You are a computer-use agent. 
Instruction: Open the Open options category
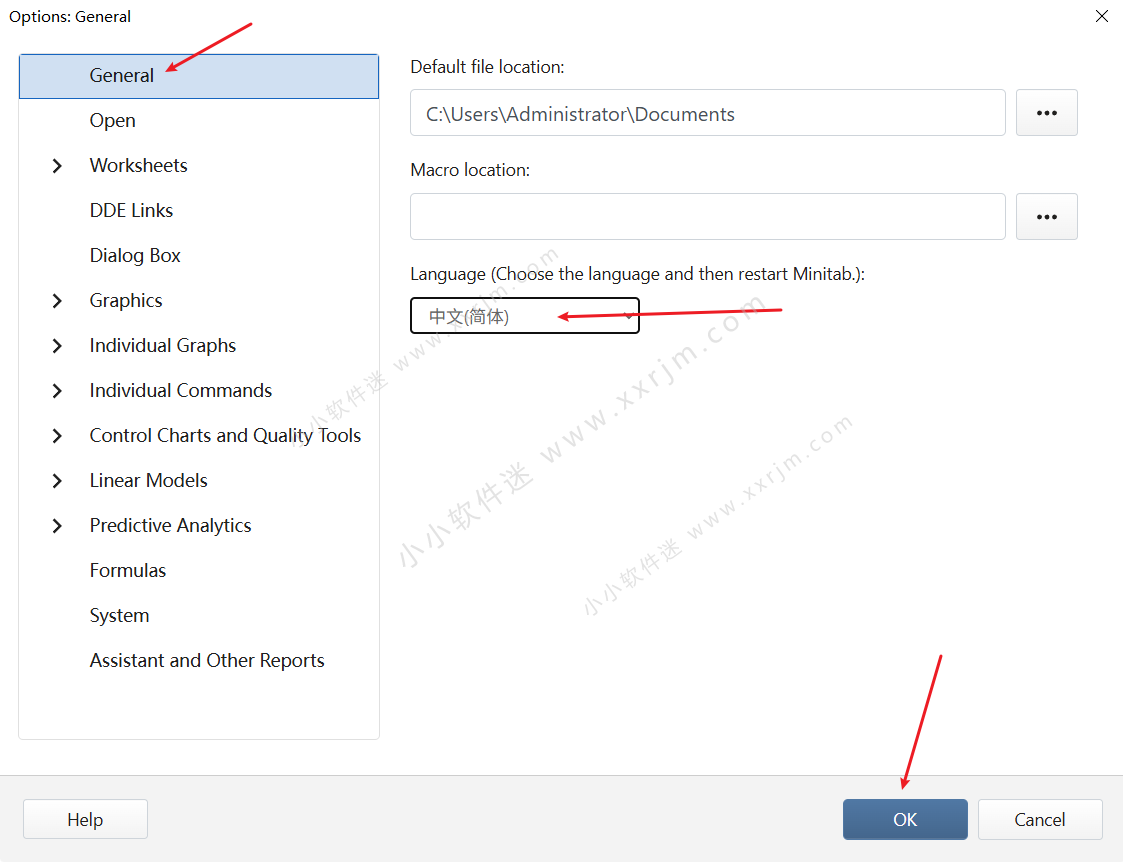click(x=112, y=120)
